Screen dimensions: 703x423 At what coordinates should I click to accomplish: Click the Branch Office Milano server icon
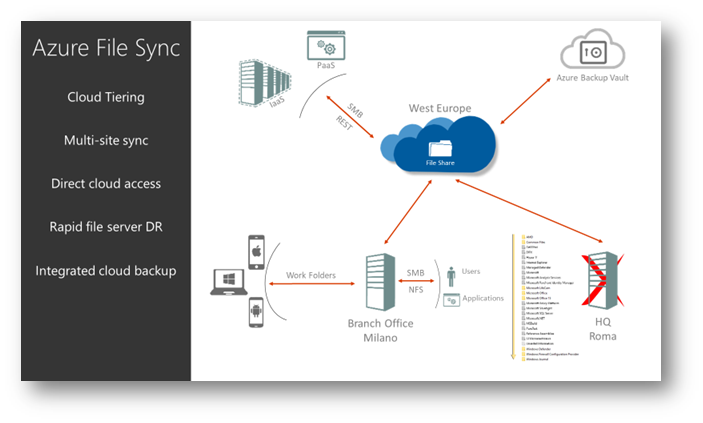pyautogui.click(x=380, y=282)
